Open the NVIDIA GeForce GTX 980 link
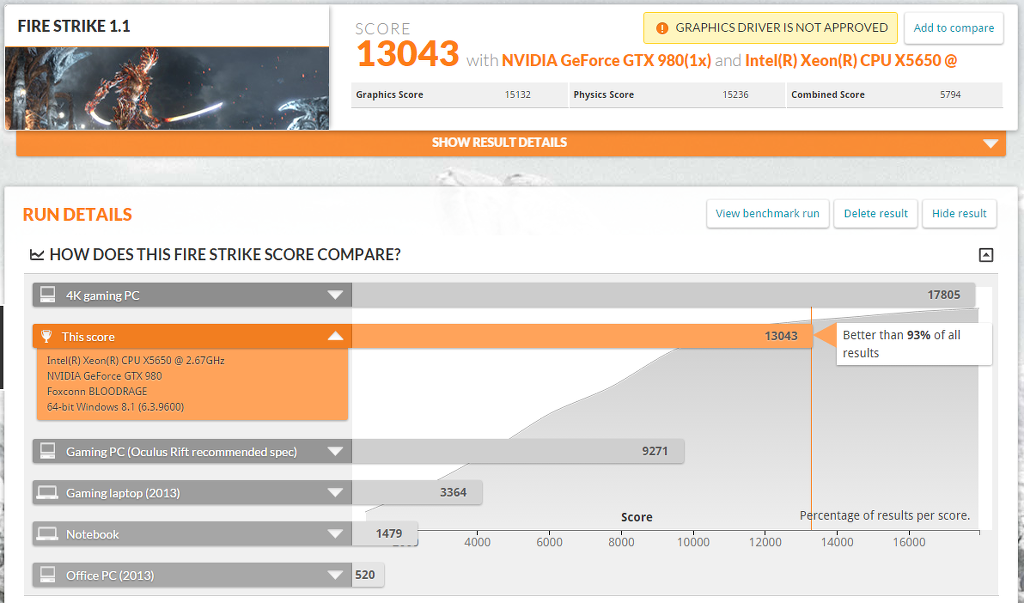 coord(606,60)
